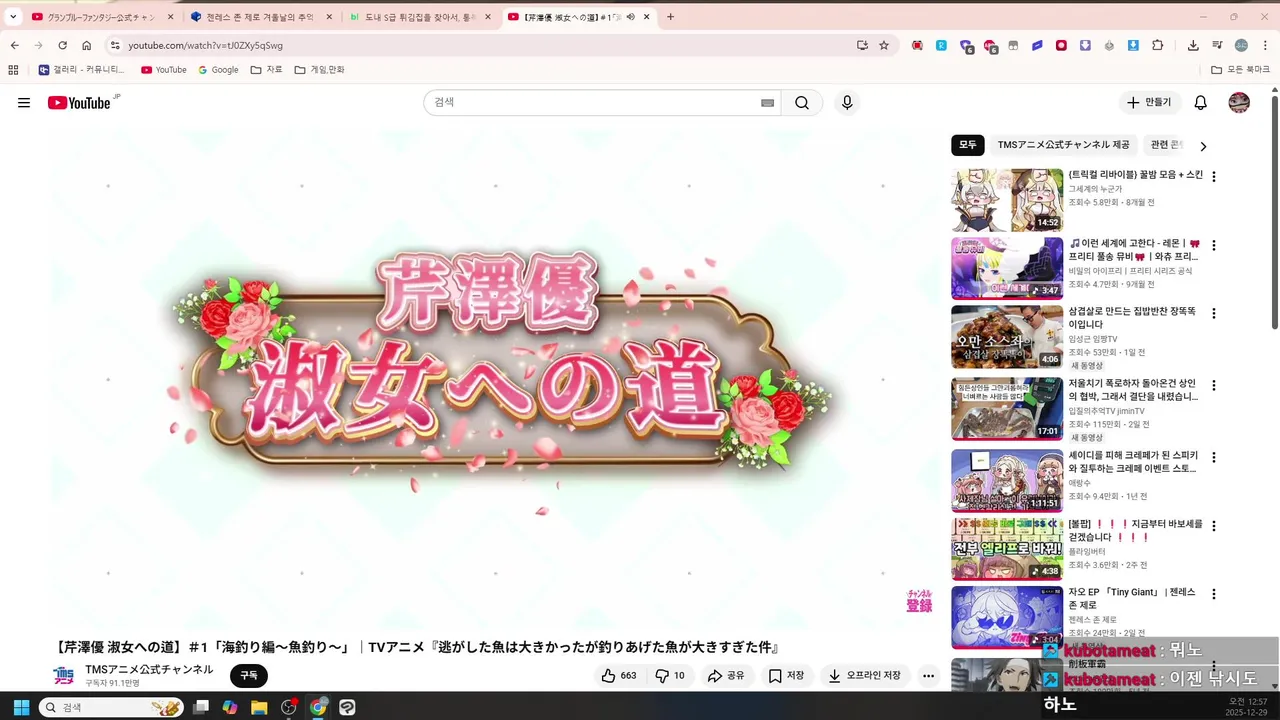Click the 오프라인 저장 download button
This screenshot has height=720, width=1280.
click(x=865, y=676)
